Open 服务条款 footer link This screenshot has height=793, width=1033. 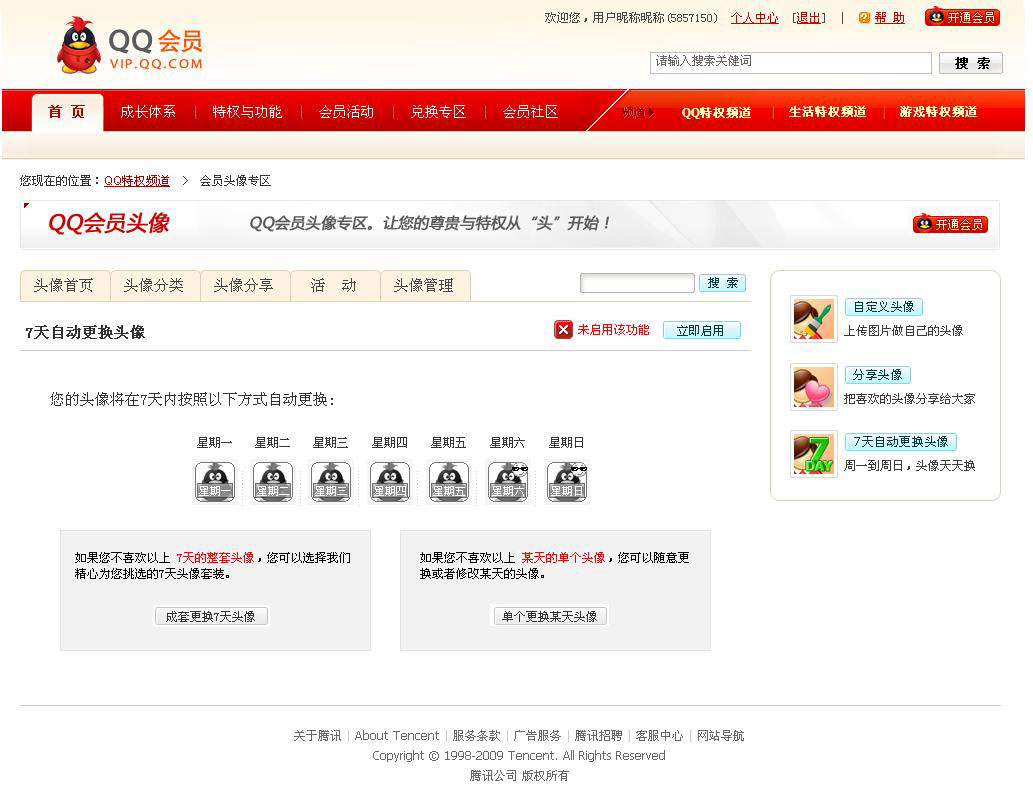(476, 736)
